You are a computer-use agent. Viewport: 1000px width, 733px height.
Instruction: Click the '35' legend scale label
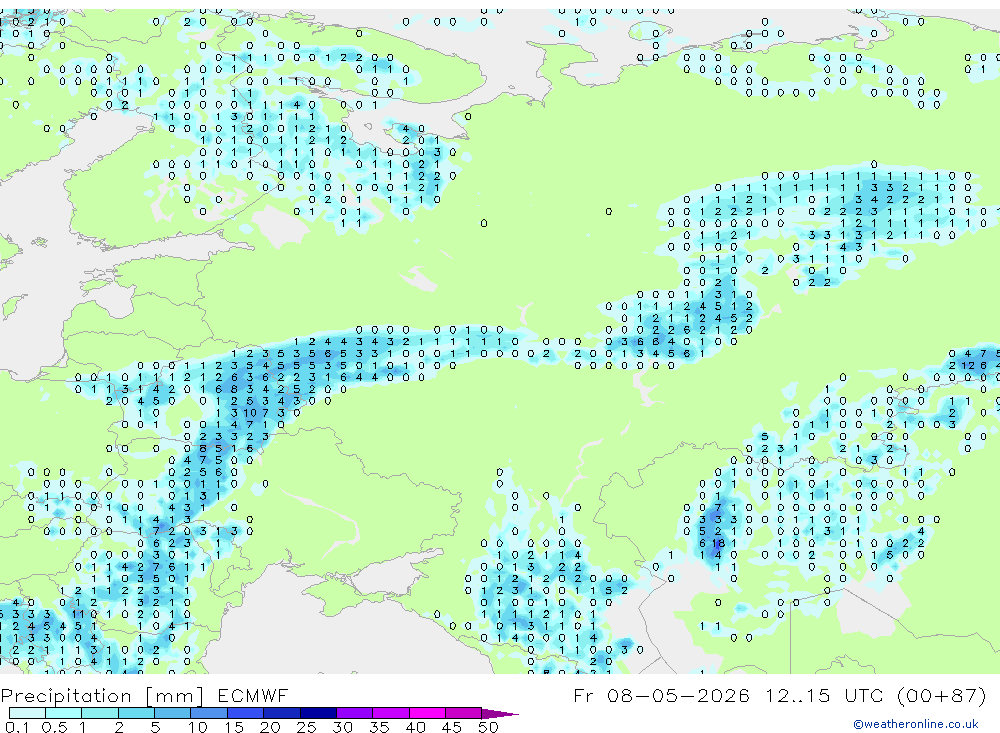(379, 727)
